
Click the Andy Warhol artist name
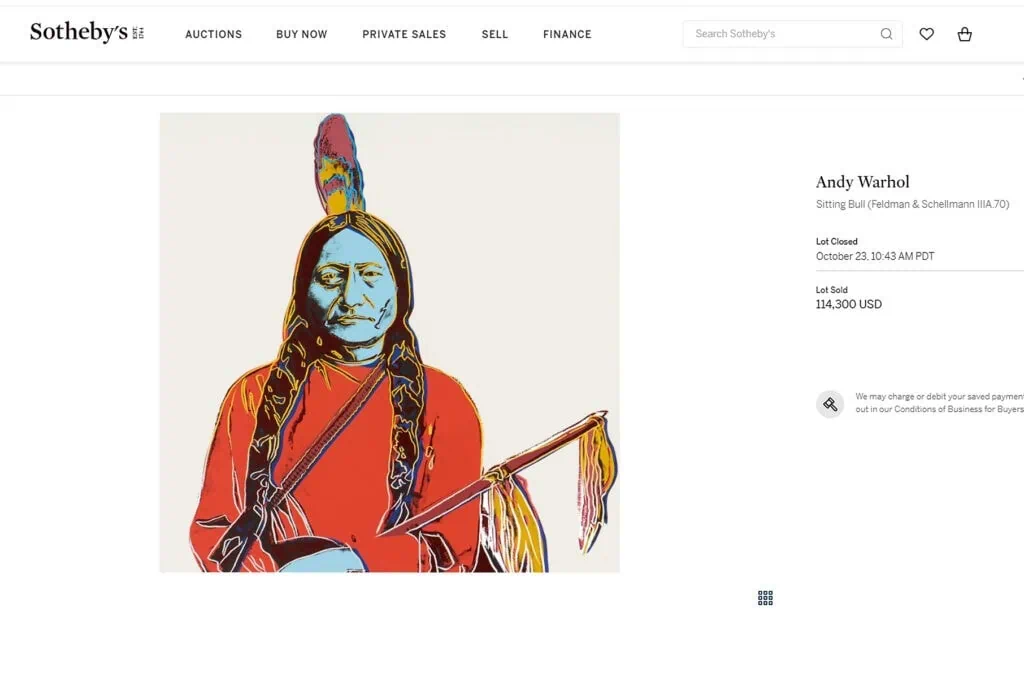(863, 182)
